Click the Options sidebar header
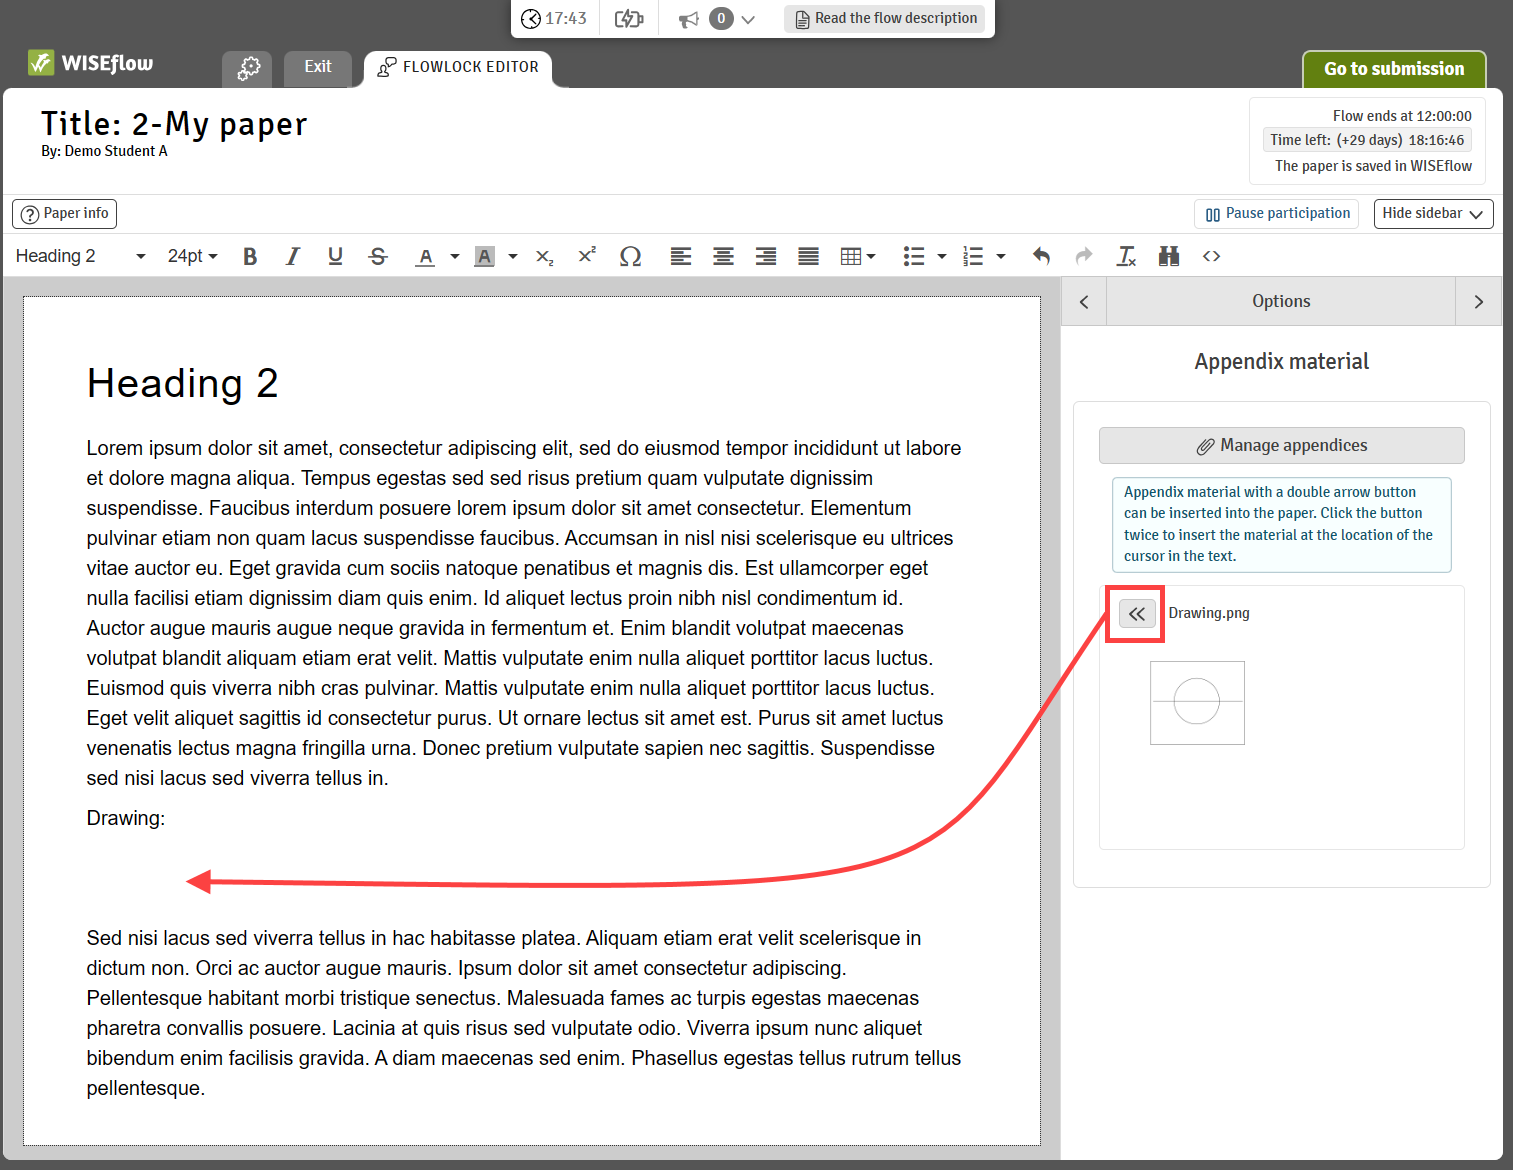 tap(1281, 301)
